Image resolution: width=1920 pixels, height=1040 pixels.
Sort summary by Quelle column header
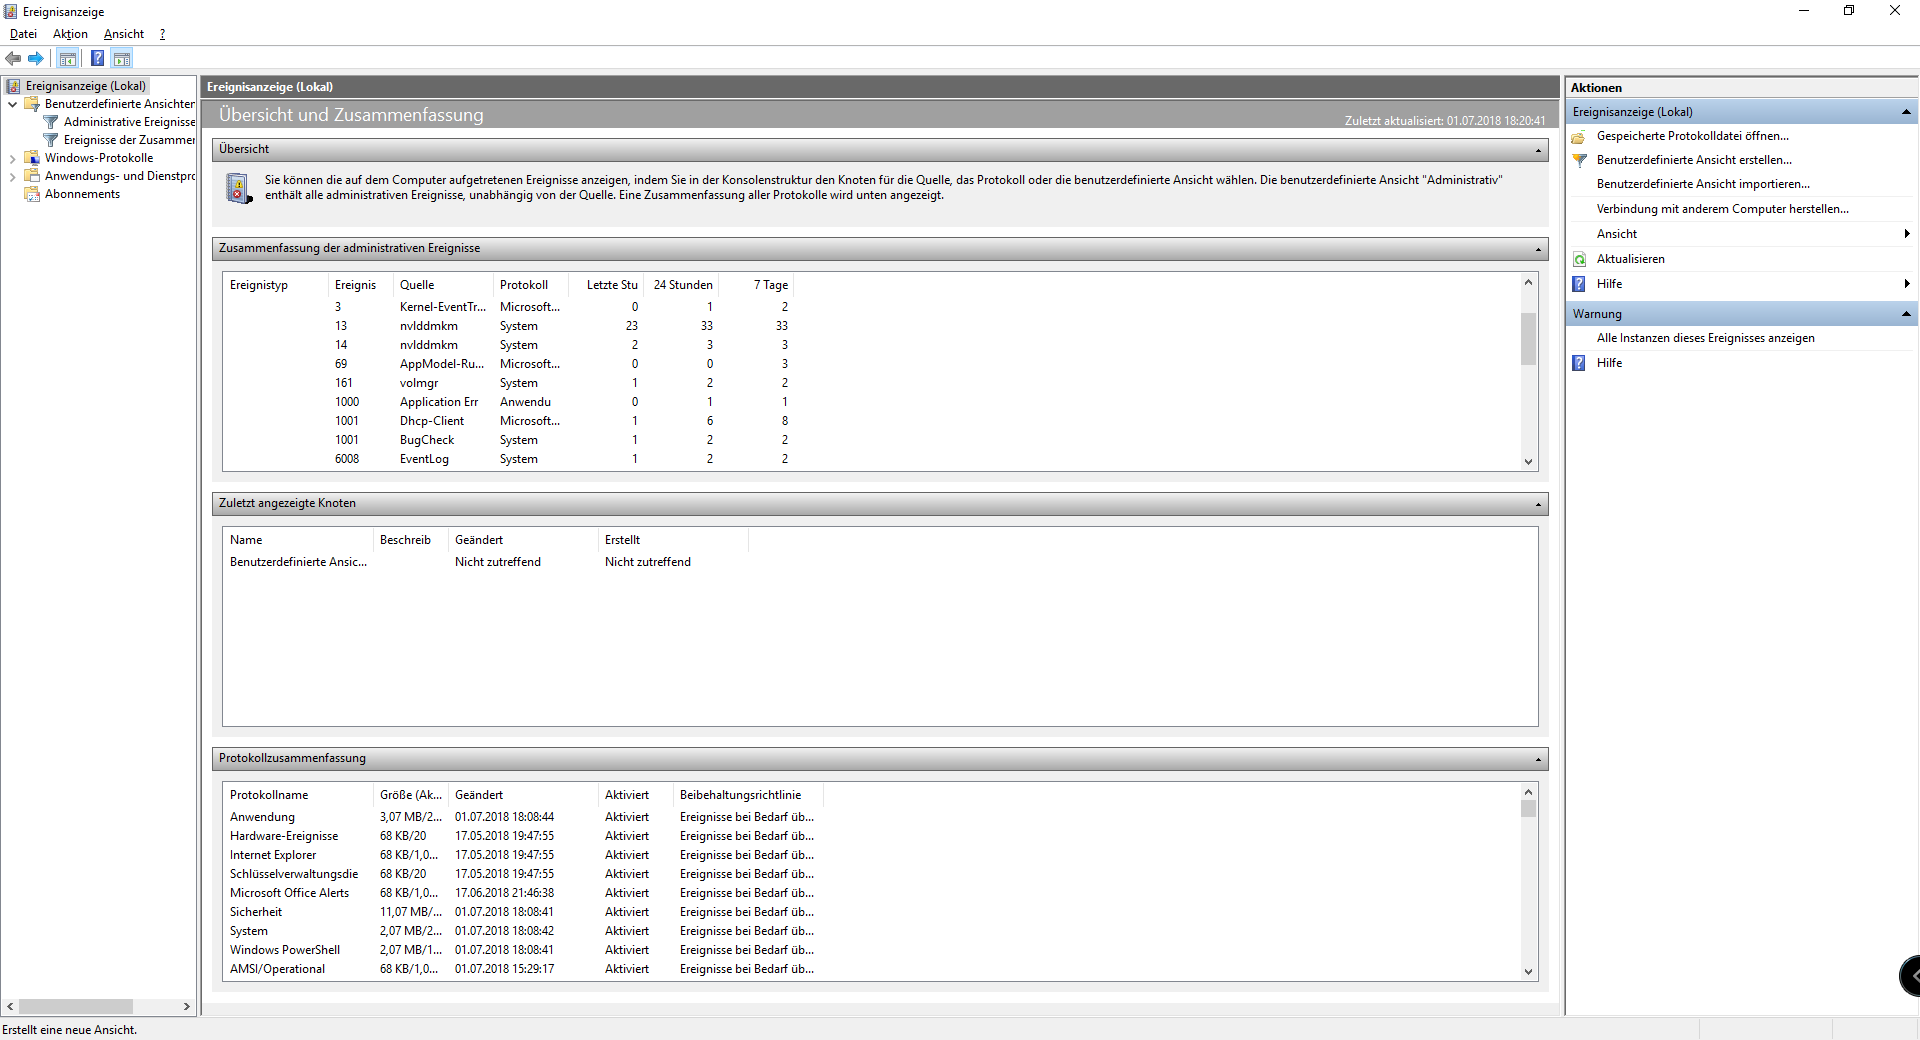pos(443,285)
